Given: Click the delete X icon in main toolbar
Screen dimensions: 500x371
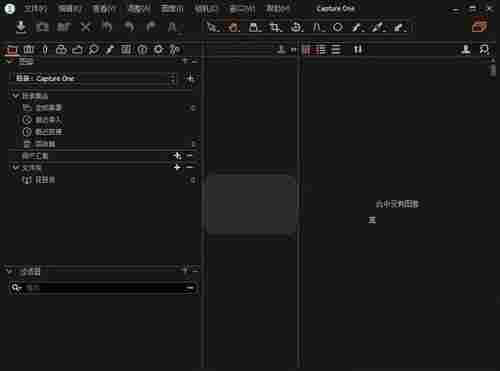Looking at the screenshot, I should [86, 27].
